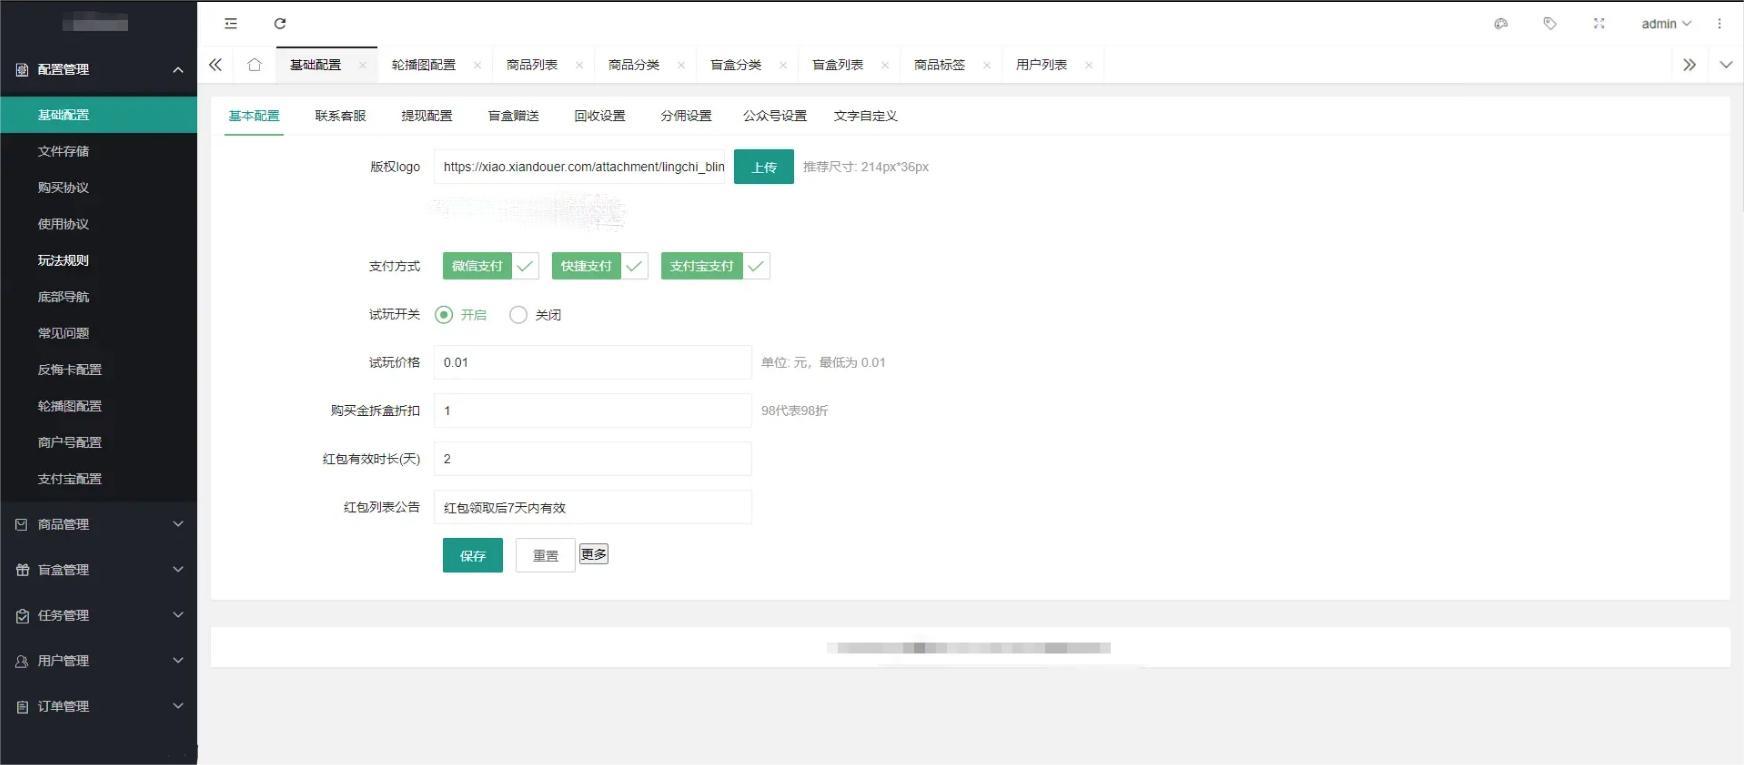
Task: Click the home tab icon
Action: pos(254,64)
